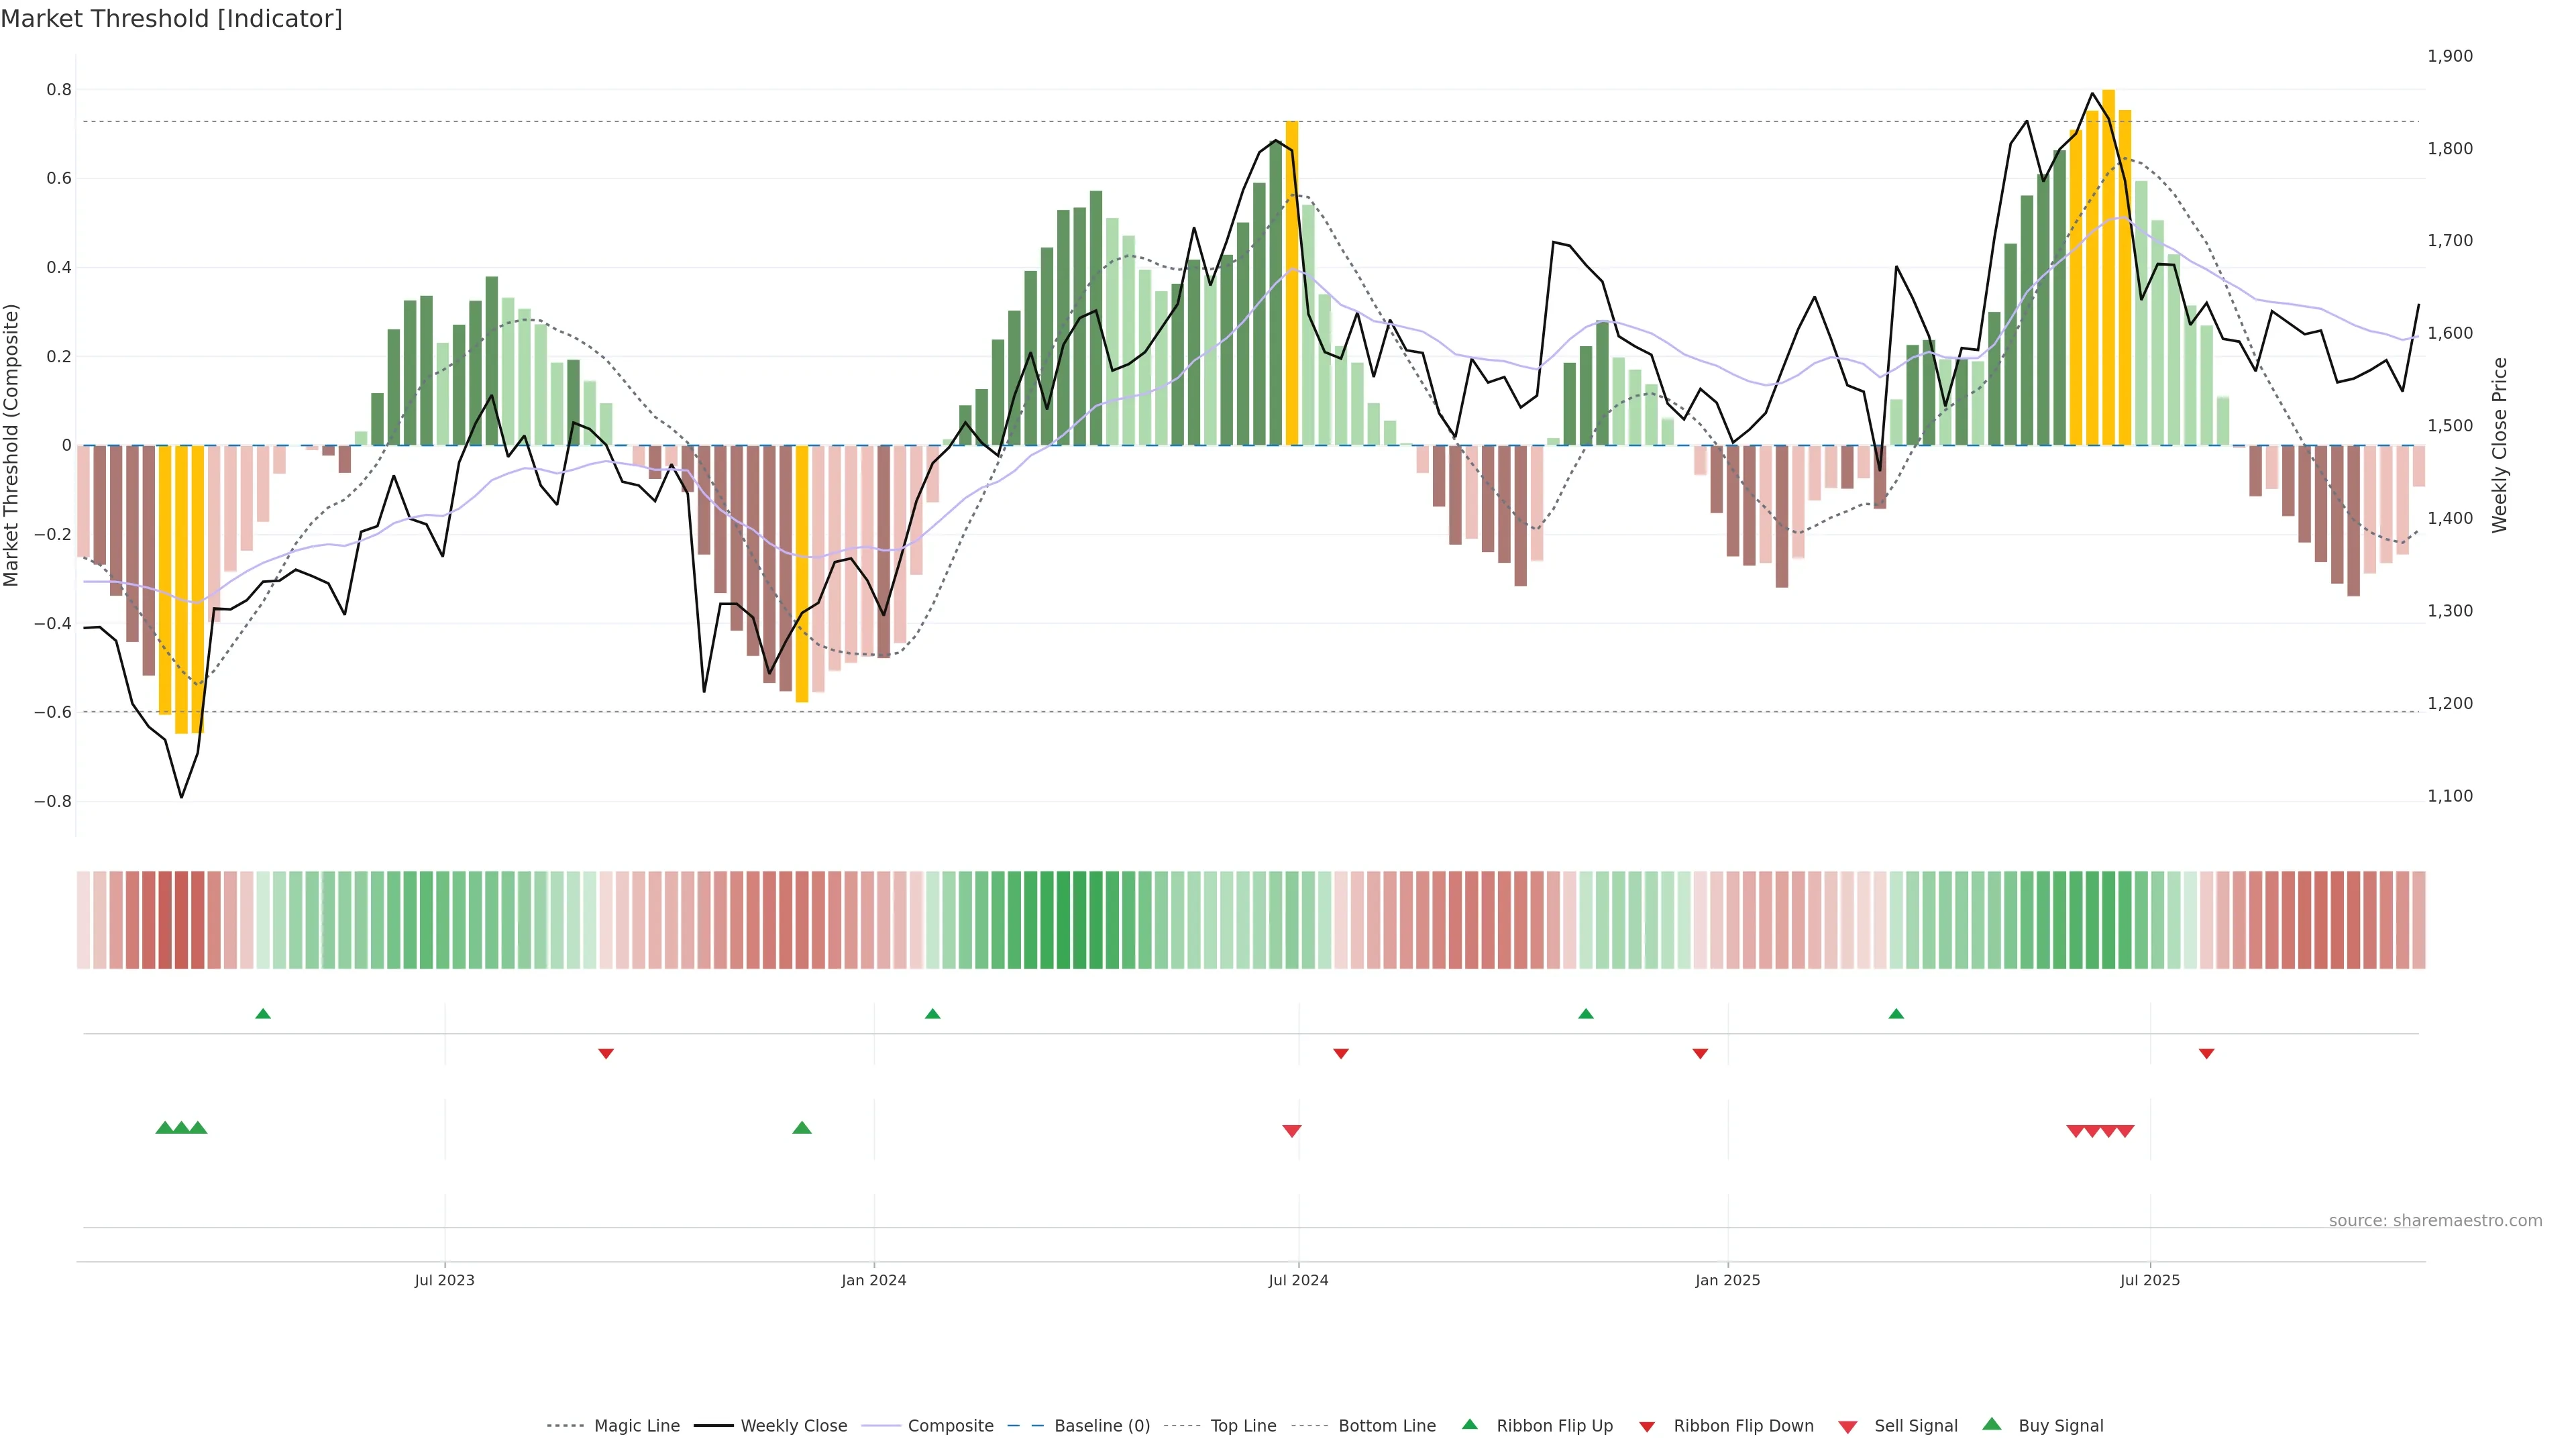The width and height of the screenshot is (2576, 1449).
Task: Click the Ribbon Flip Down legend triangle icon
Action: pos(1647,1427)
